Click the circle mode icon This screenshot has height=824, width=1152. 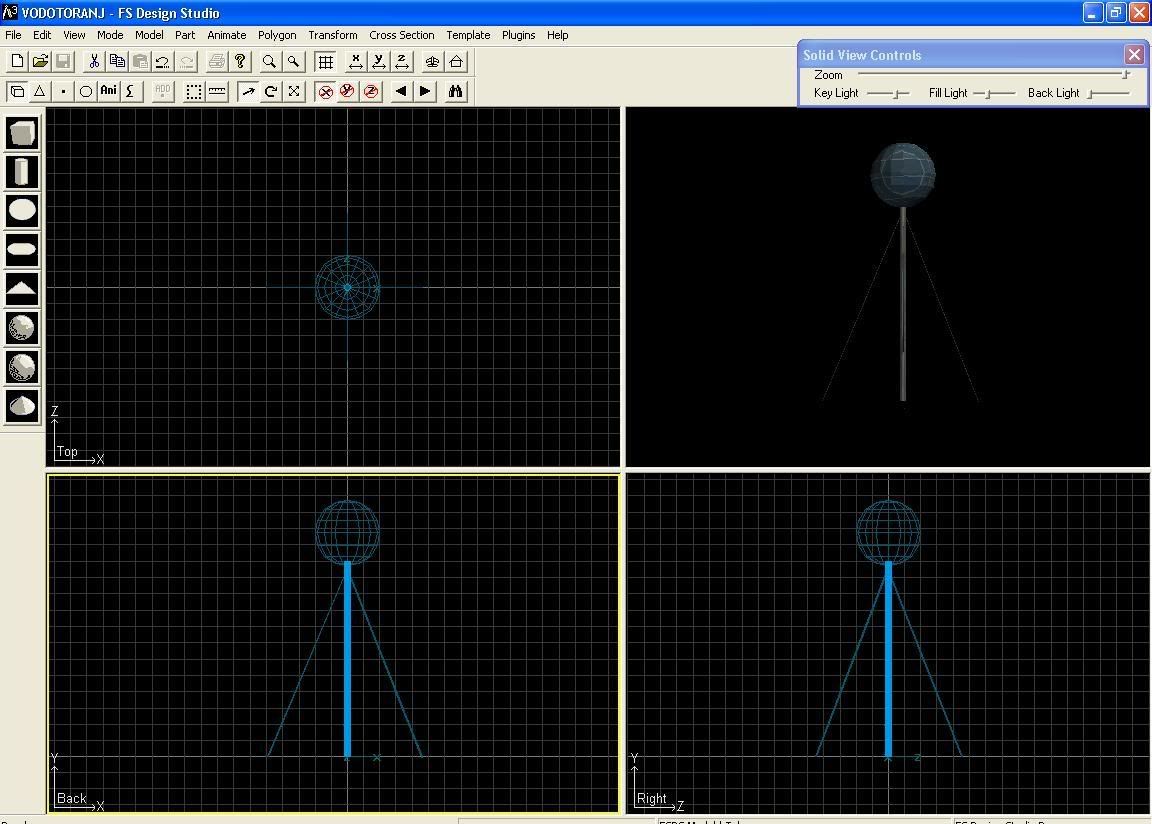[86, 91]
